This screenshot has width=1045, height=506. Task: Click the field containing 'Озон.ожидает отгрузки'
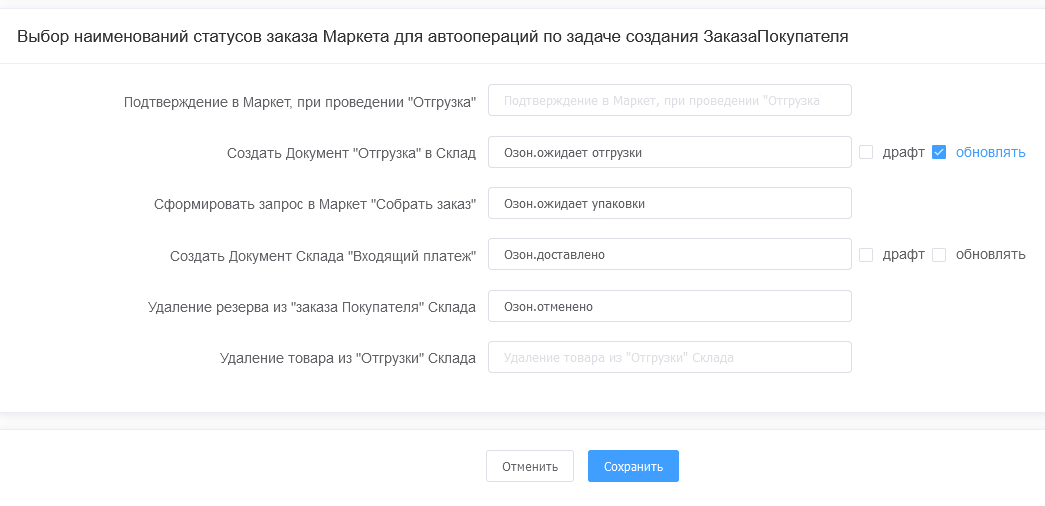pyautogui.click(x=669, y=153)
